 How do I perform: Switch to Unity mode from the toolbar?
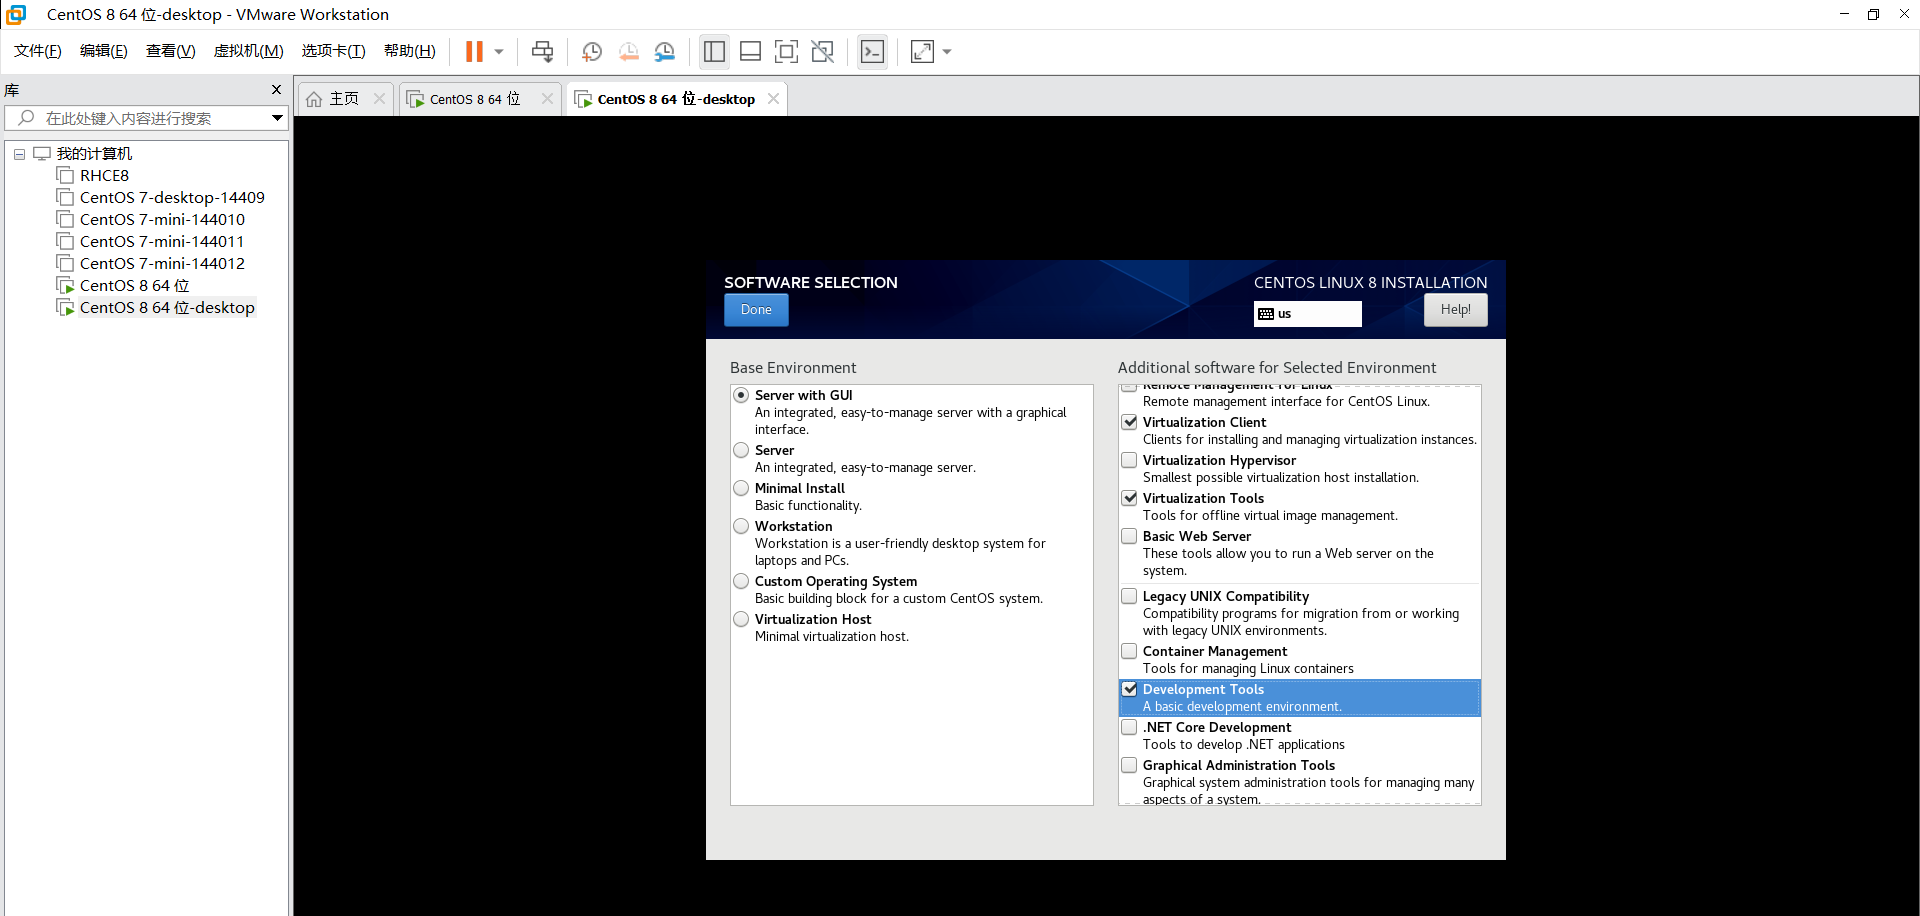pos(823,52)
